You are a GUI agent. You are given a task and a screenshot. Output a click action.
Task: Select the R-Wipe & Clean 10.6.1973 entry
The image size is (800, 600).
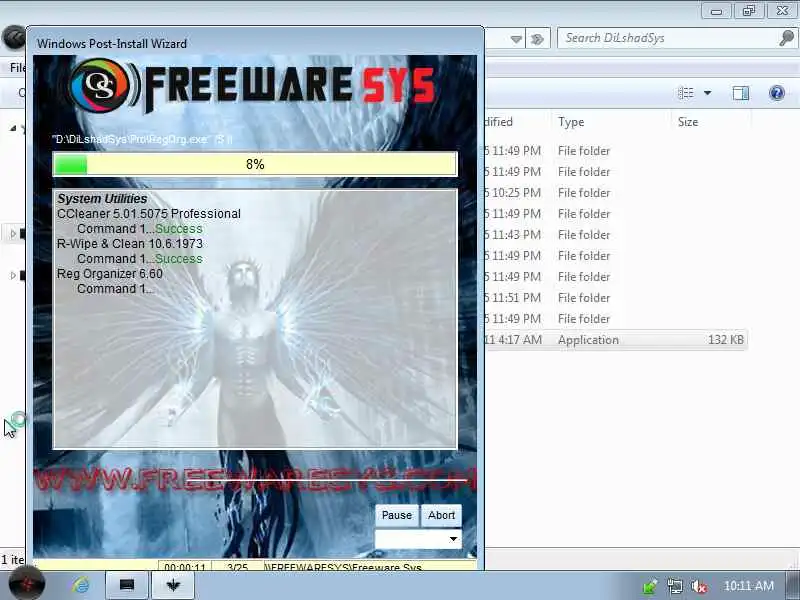[130, 244]
